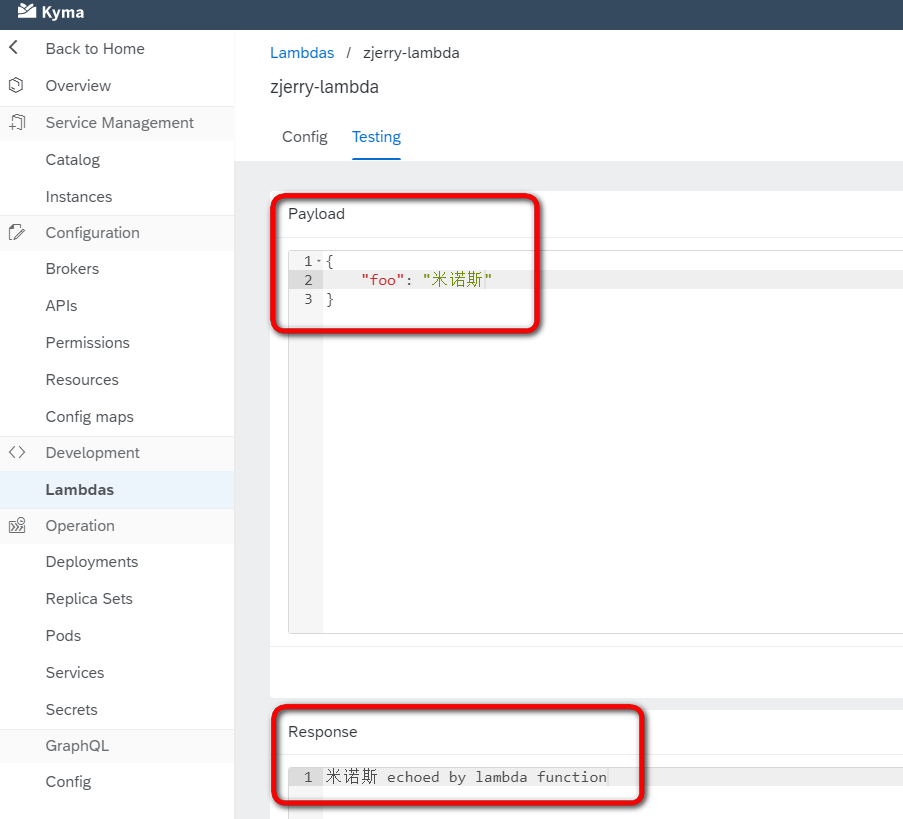Screen dimensions: 903x819
Task: Select the Lambdas sidebar entry
Action: point(79,490)
